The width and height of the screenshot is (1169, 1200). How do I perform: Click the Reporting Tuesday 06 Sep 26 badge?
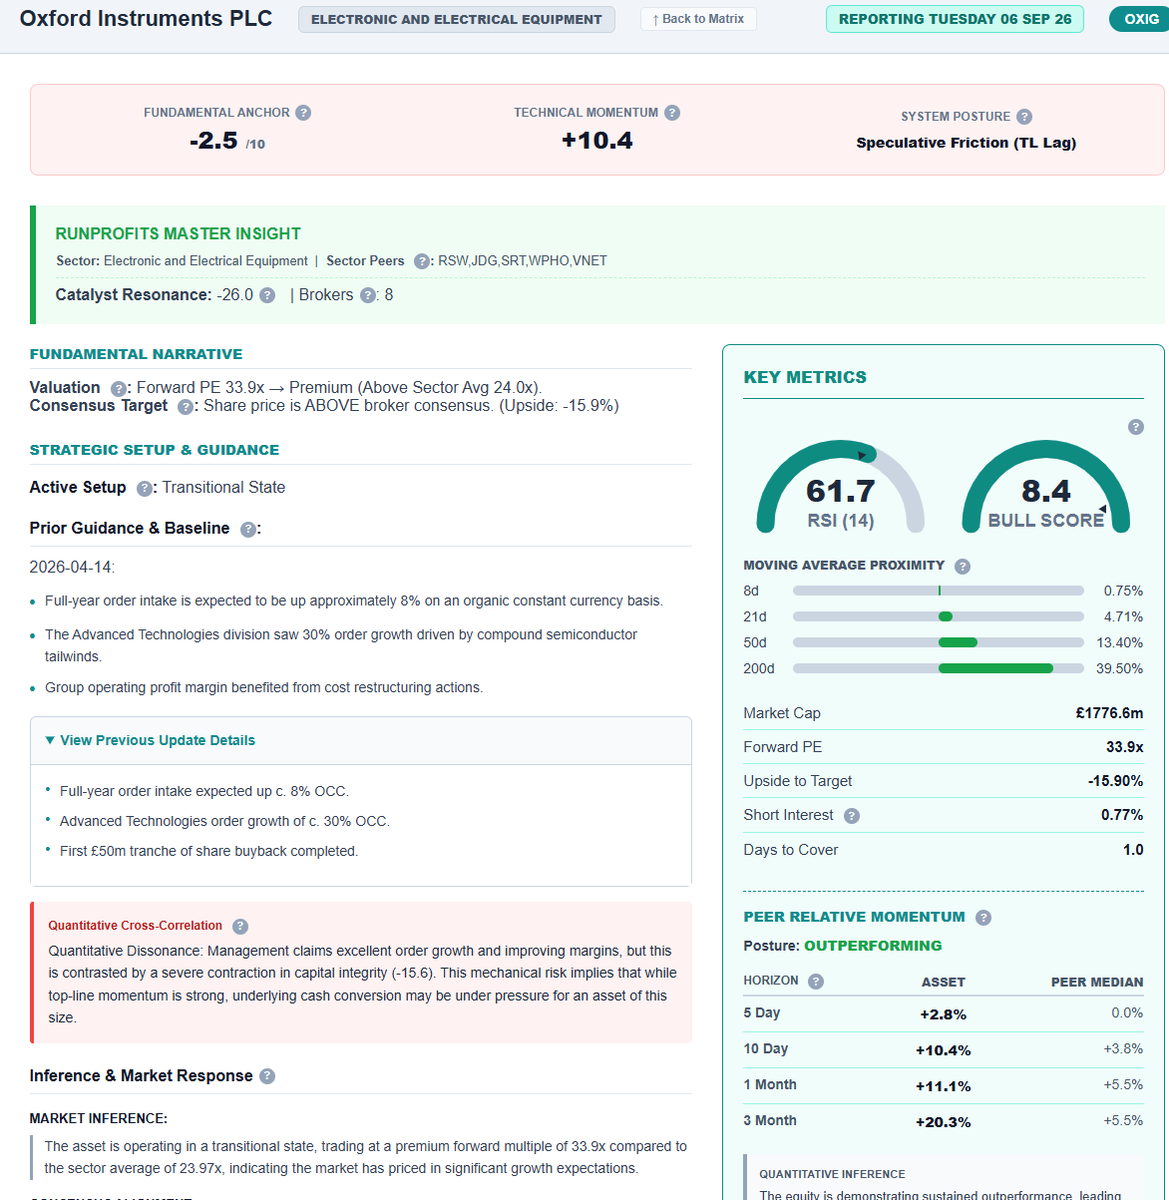[955, 19]
